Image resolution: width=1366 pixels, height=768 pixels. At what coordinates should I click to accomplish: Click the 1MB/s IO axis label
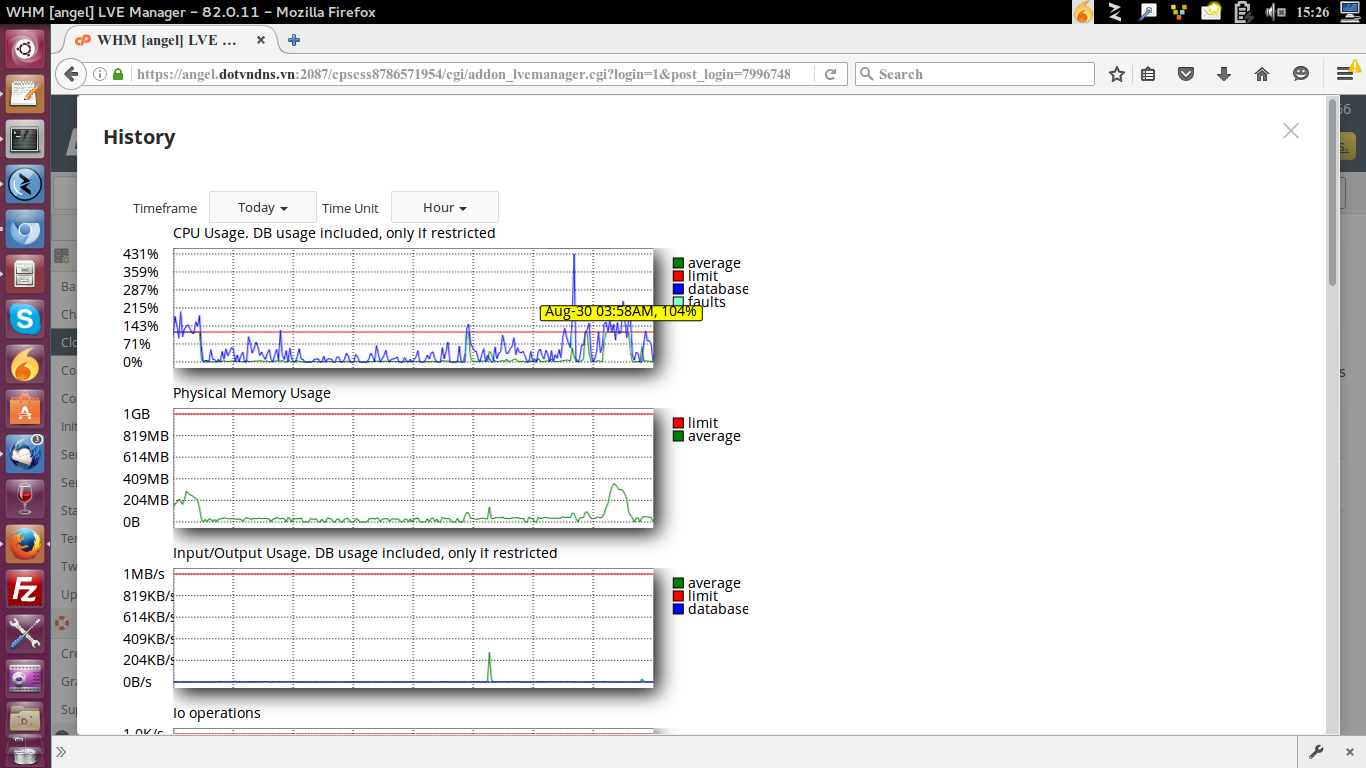click(144, 574)
